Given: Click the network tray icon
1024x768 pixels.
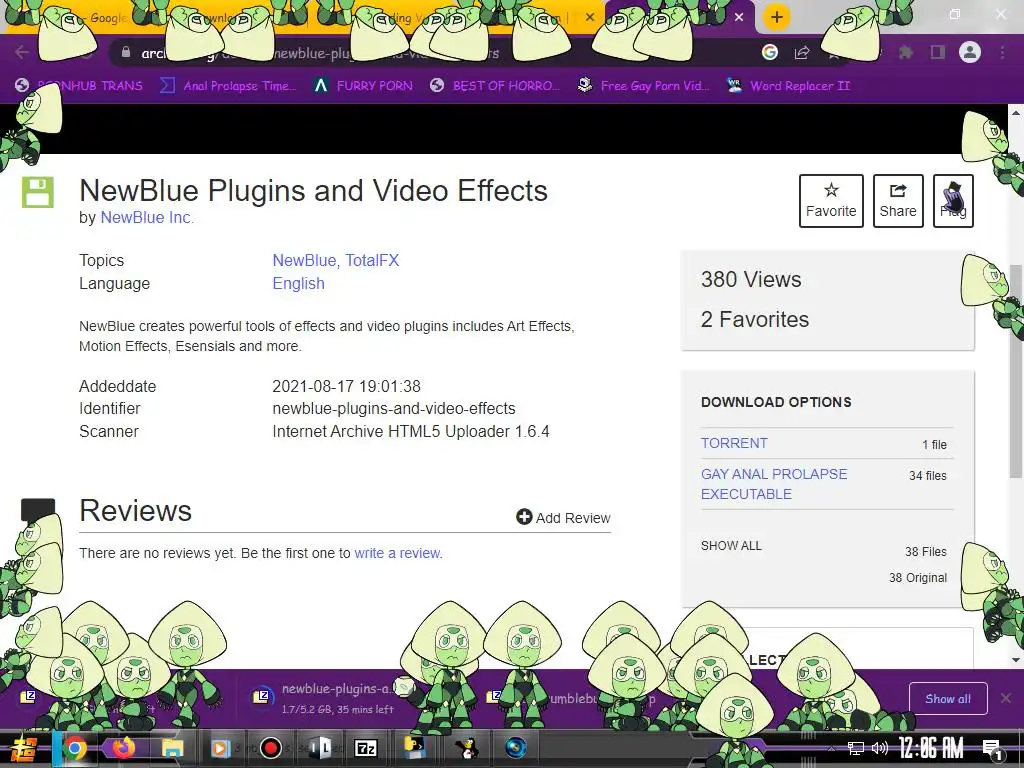Looking at the screenshot, I should point(855,748).
